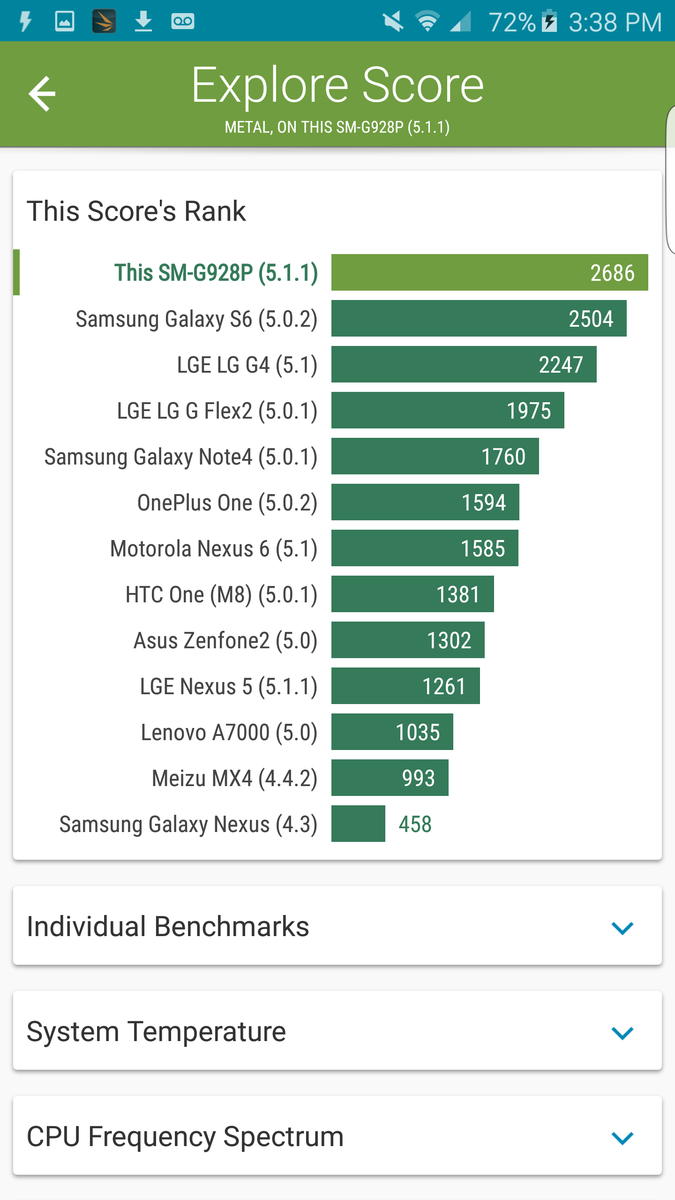The height and width of the screenshot is (1200, 675).
Task: Expand System Temperature chevron
Action: 621,1033
